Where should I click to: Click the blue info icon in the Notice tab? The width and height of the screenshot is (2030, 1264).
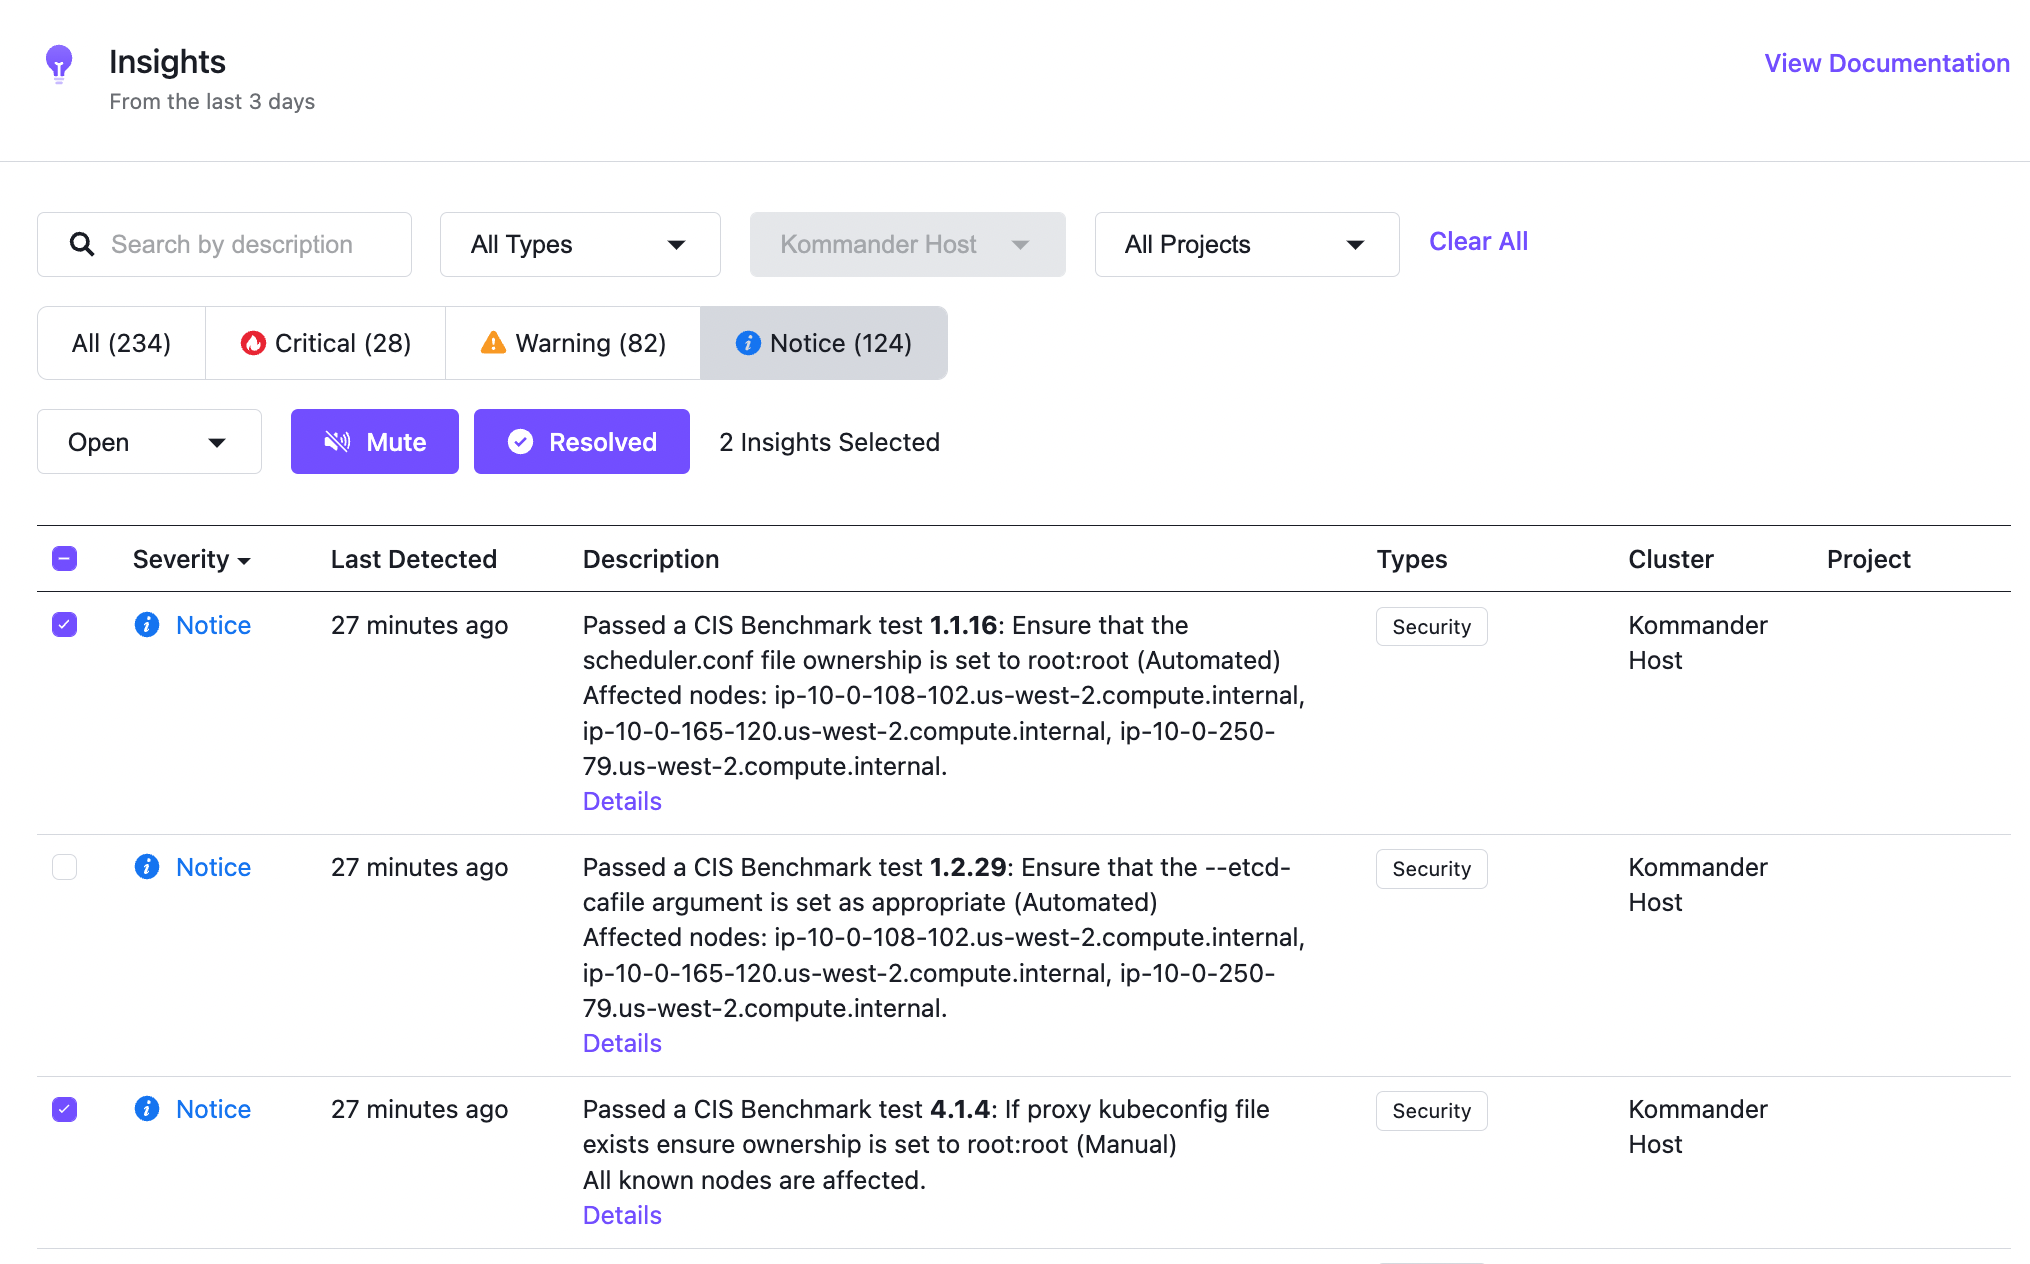(x=748, y=343)
